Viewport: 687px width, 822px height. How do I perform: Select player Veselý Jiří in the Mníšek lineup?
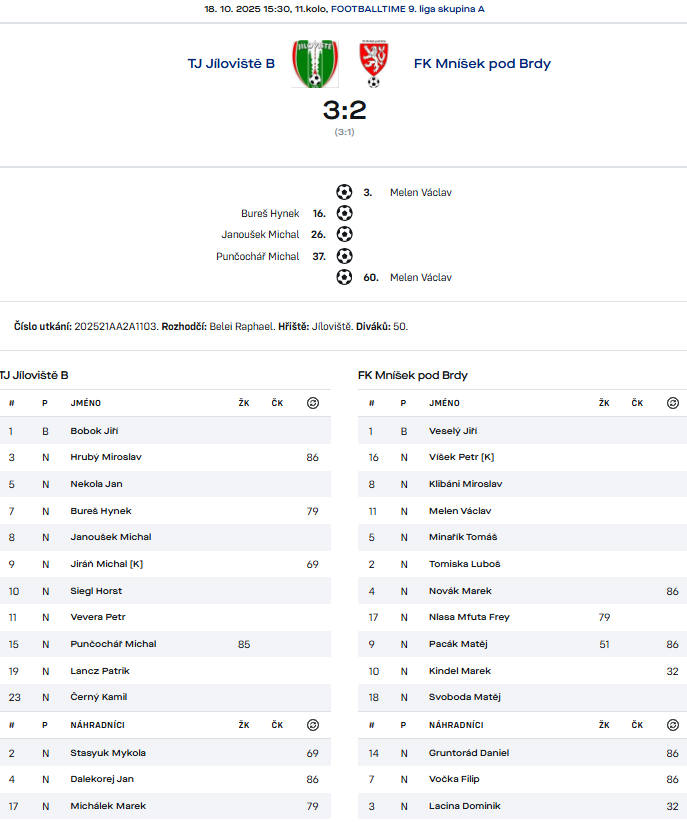pos(453,431)
